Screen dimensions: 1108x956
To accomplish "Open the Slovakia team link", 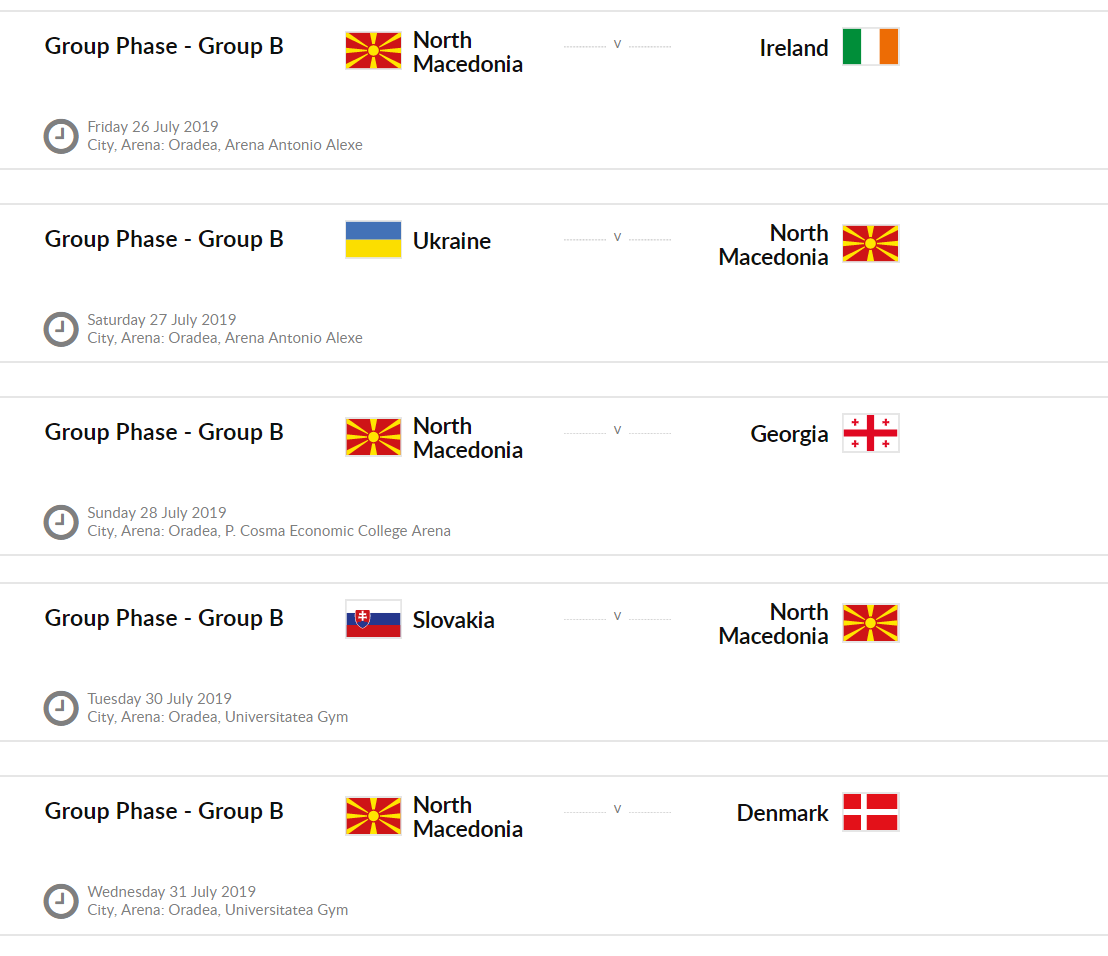I will 453,620.
